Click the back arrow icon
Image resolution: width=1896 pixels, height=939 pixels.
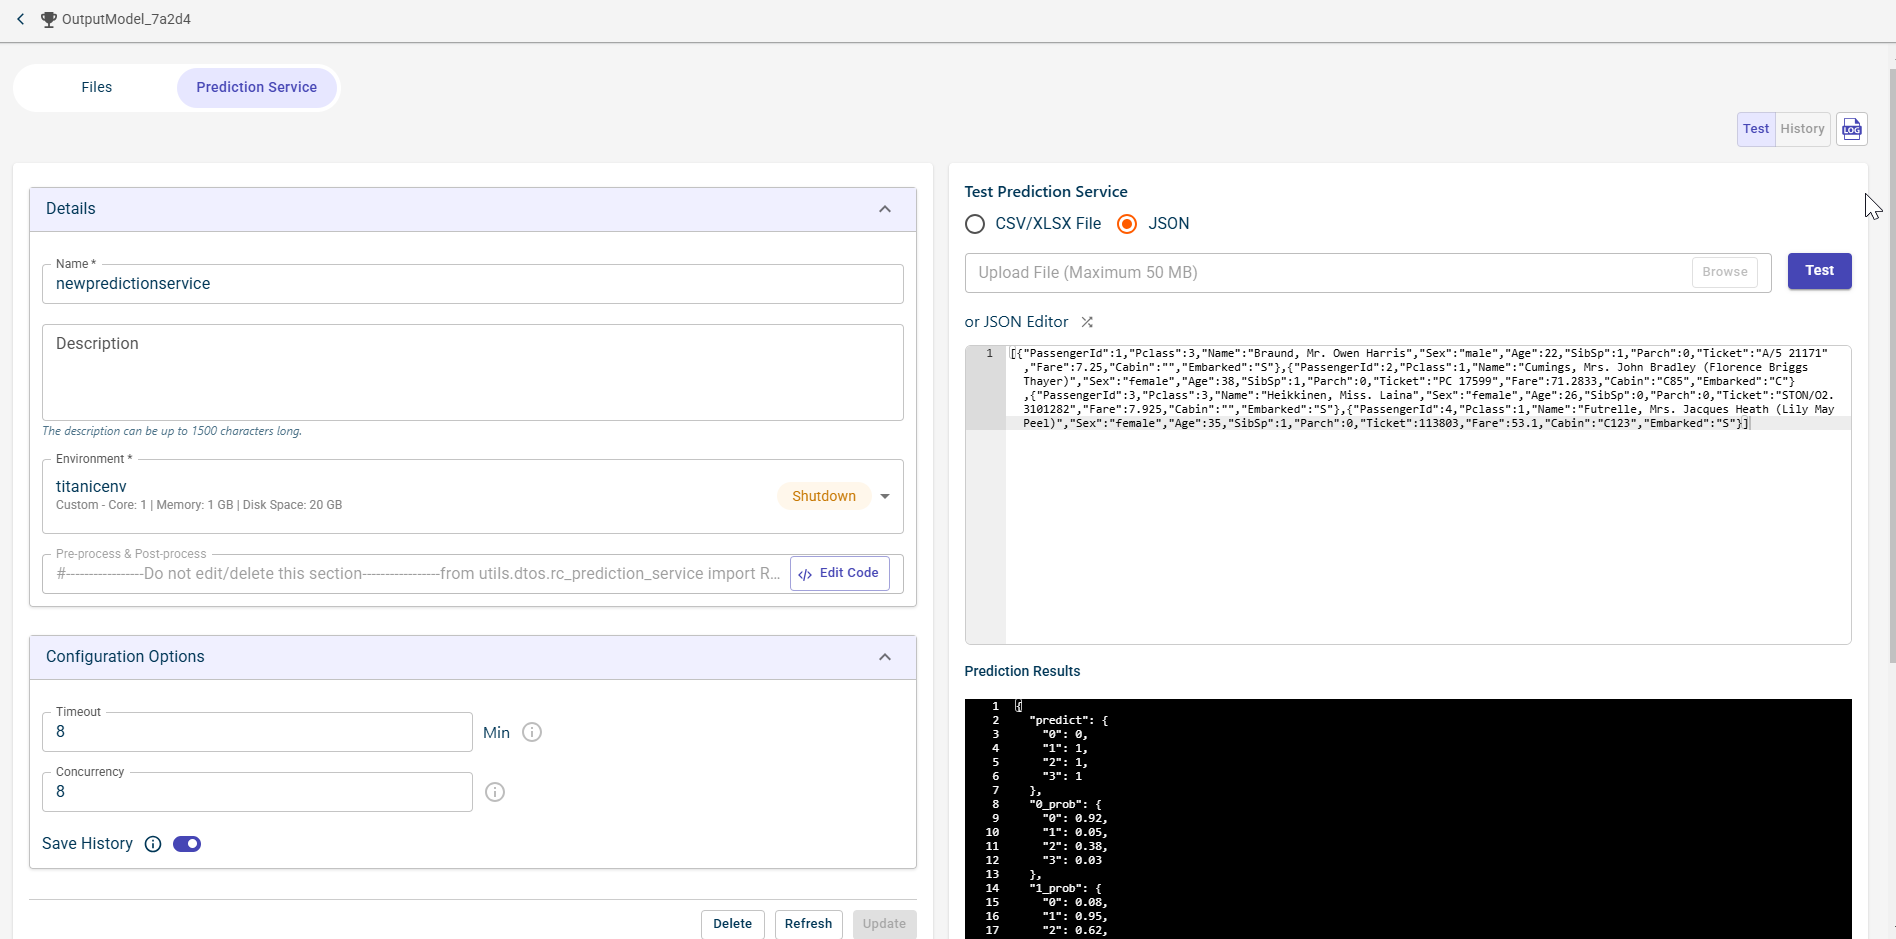[20, 19]
